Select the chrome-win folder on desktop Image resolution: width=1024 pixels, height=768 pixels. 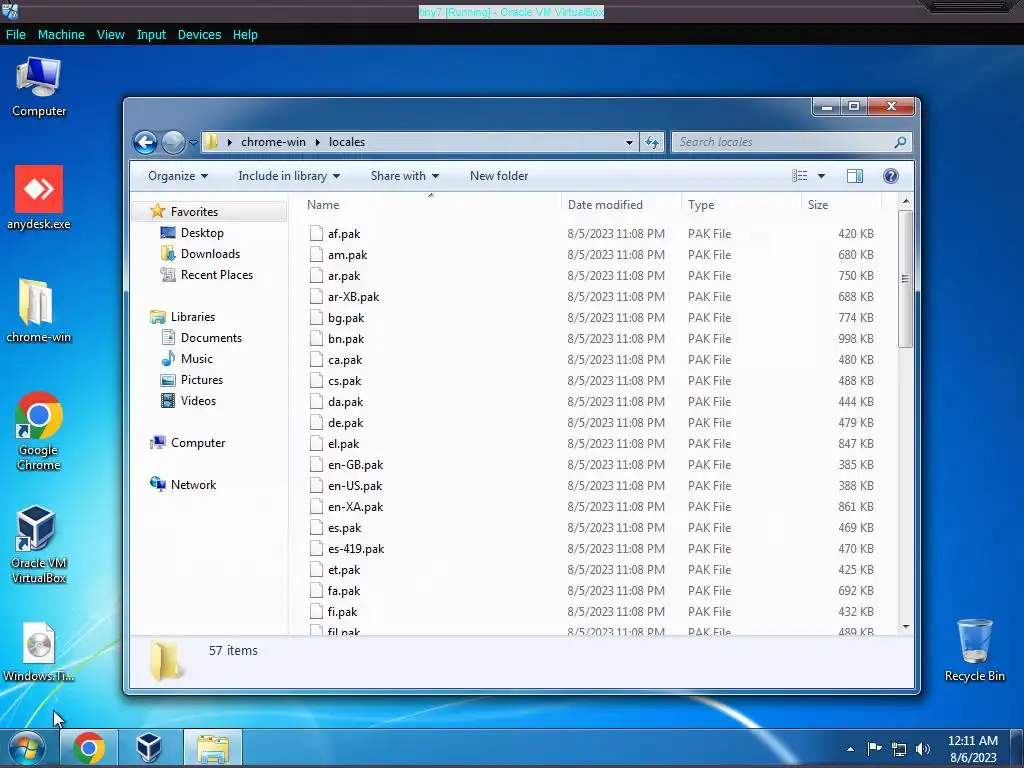tap(39, 310)
